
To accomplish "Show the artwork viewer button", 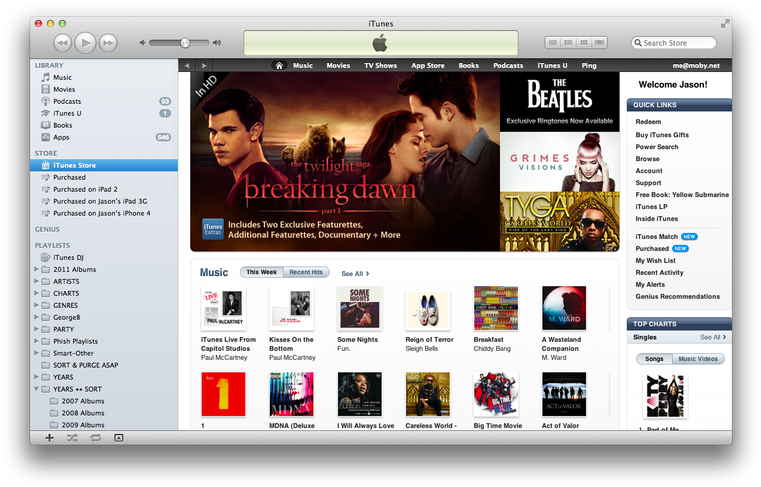I will point(118,437).
